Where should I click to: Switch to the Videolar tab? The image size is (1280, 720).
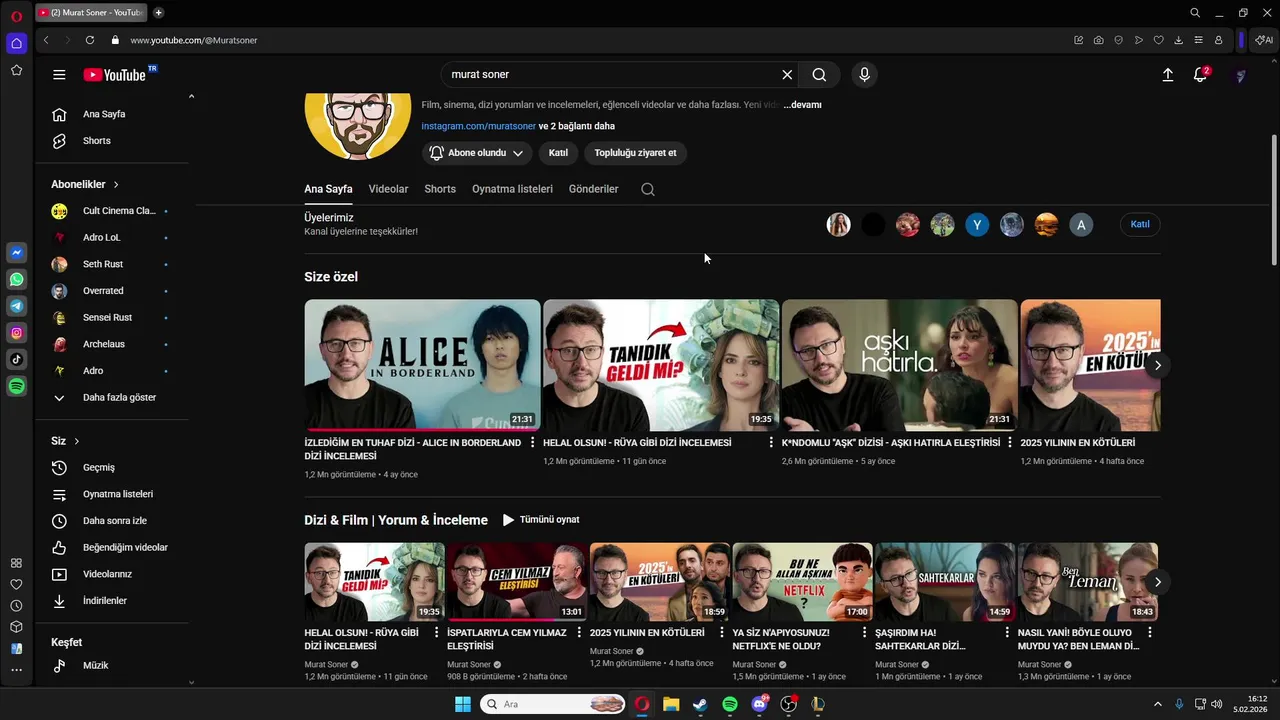pos(388,189)
